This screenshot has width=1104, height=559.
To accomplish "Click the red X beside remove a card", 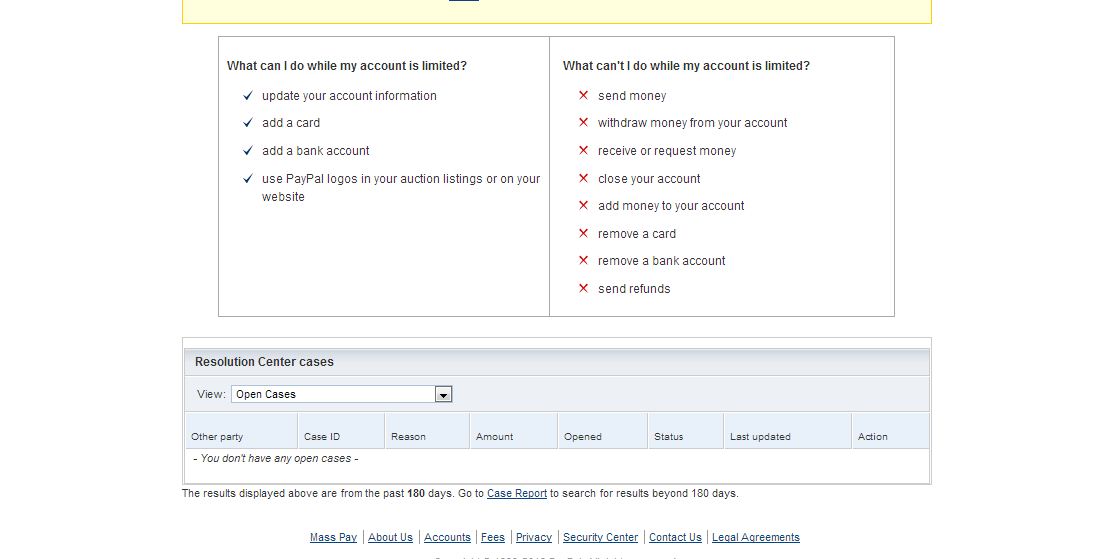I will pyautogui.click(x=583, y=233).
